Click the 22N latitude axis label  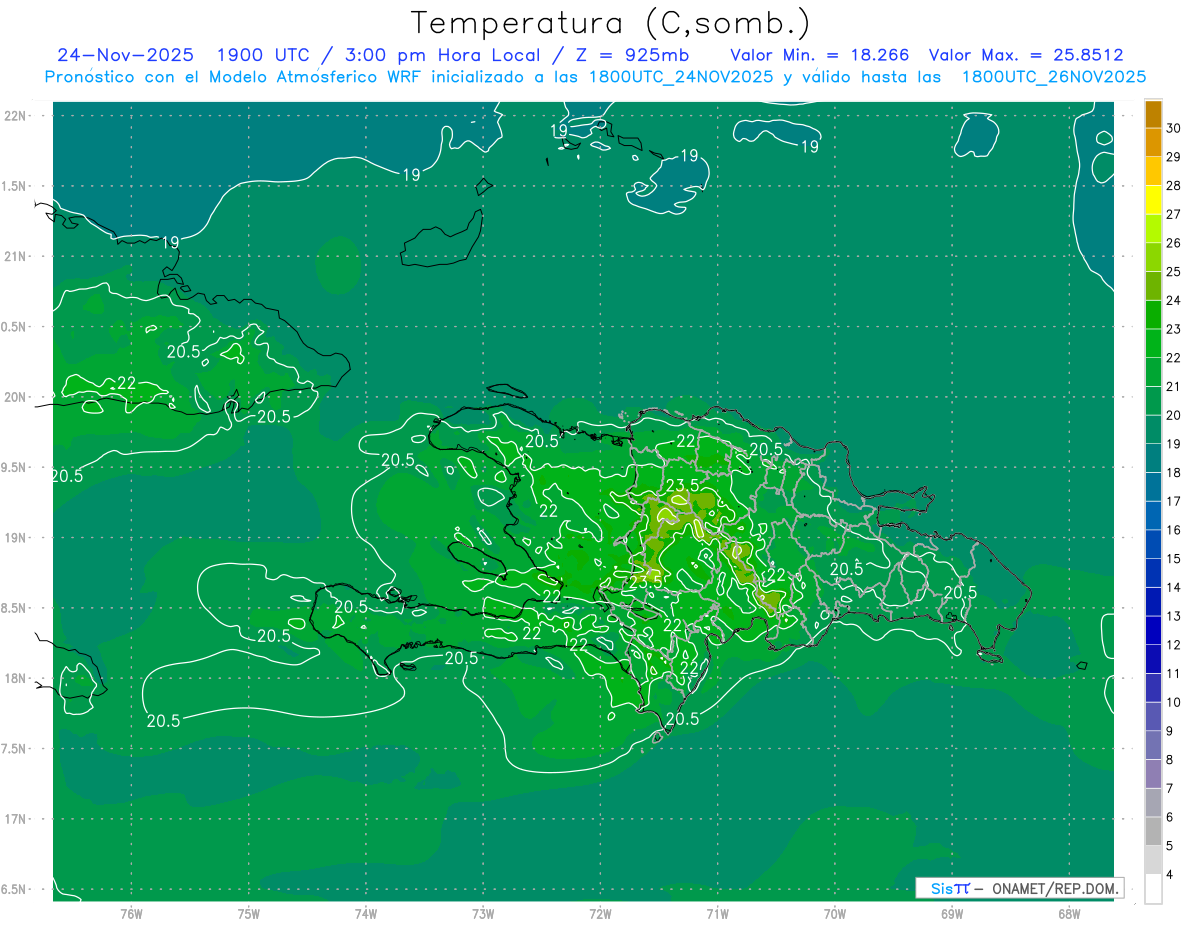[15, 116]
